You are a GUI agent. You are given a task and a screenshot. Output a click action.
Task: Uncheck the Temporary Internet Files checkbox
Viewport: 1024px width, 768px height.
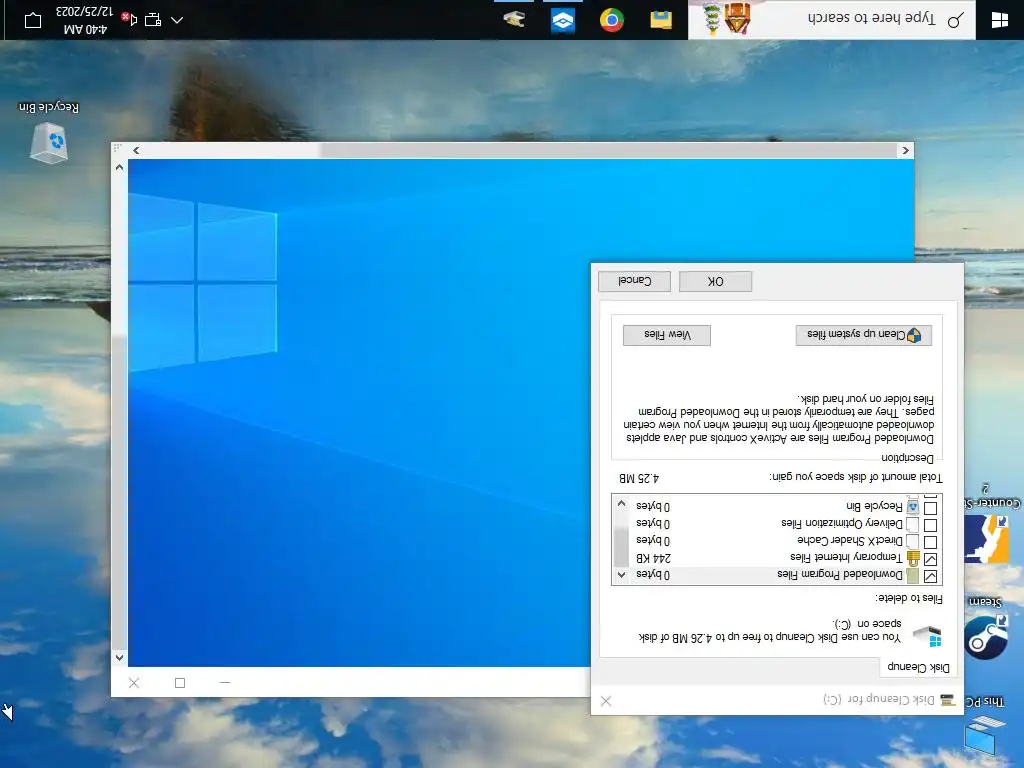click(x=931, y=559)
